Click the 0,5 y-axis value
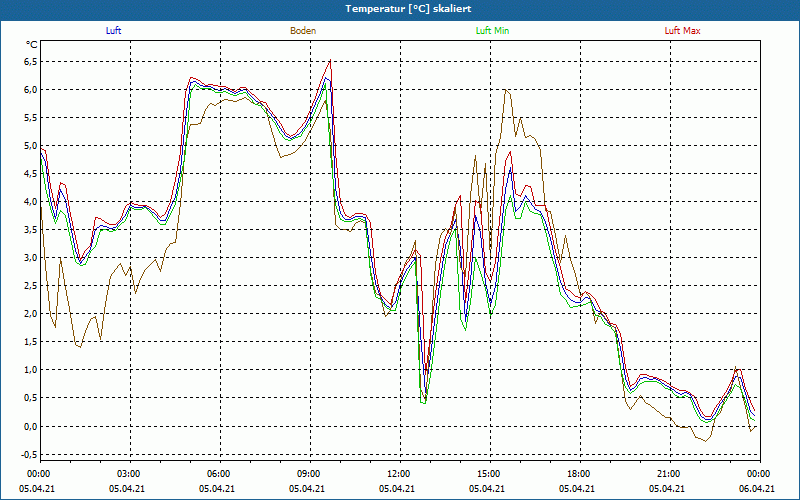This screenshot has height=500, width=800. (x=32, y=398)
